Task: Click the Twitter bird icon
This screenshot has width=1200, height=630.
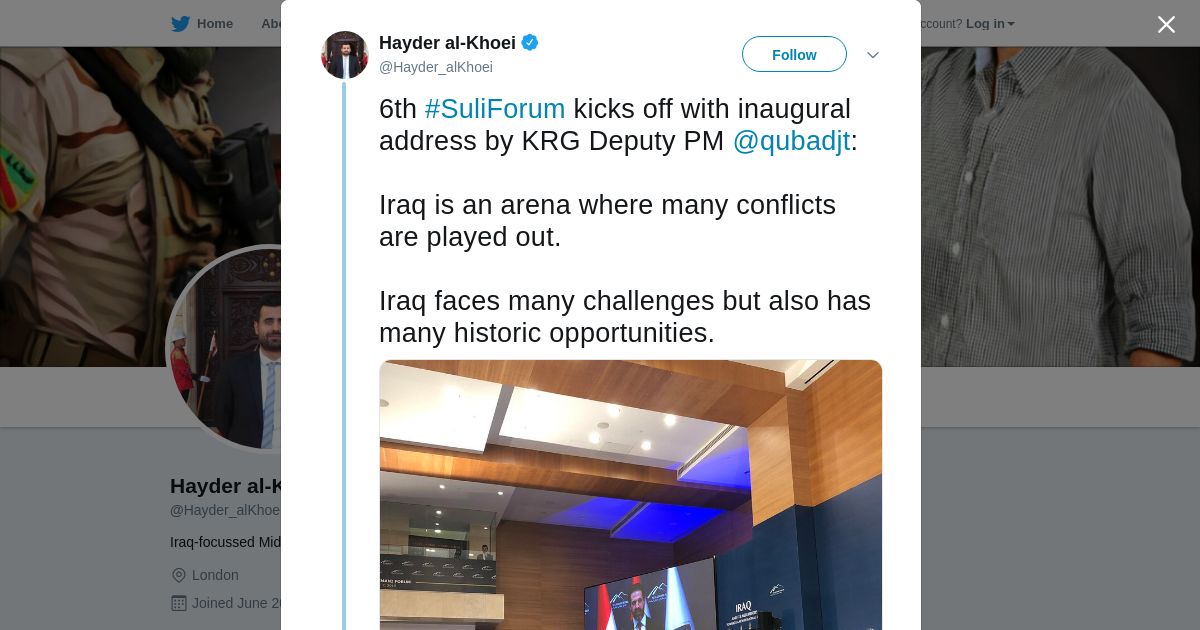Action: click(180, 24)
